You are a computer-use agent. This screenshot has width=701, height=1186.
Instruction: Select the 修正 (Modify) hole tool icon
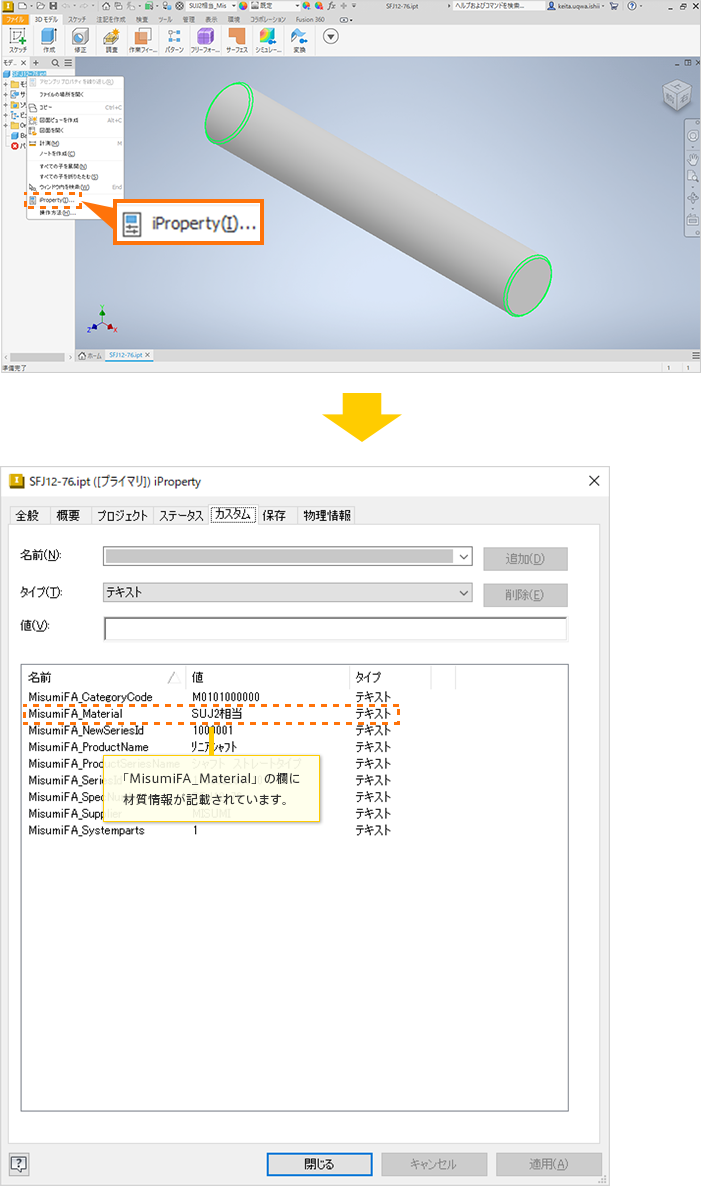click(79, 38)
